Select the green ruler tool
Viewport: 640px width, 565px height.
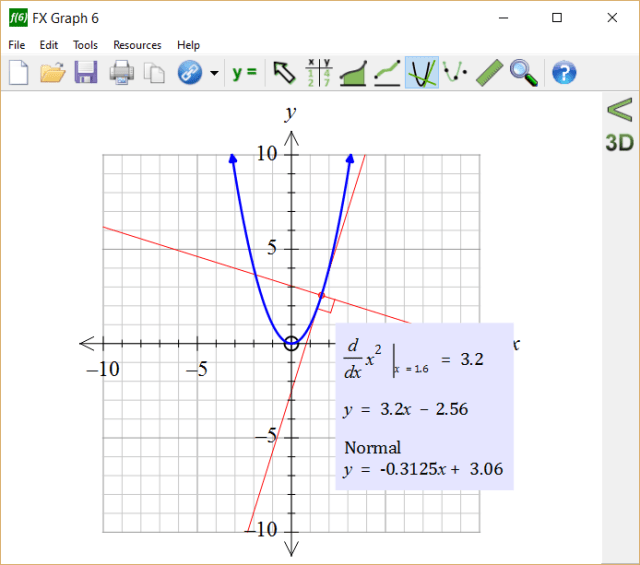coord(489,73)
